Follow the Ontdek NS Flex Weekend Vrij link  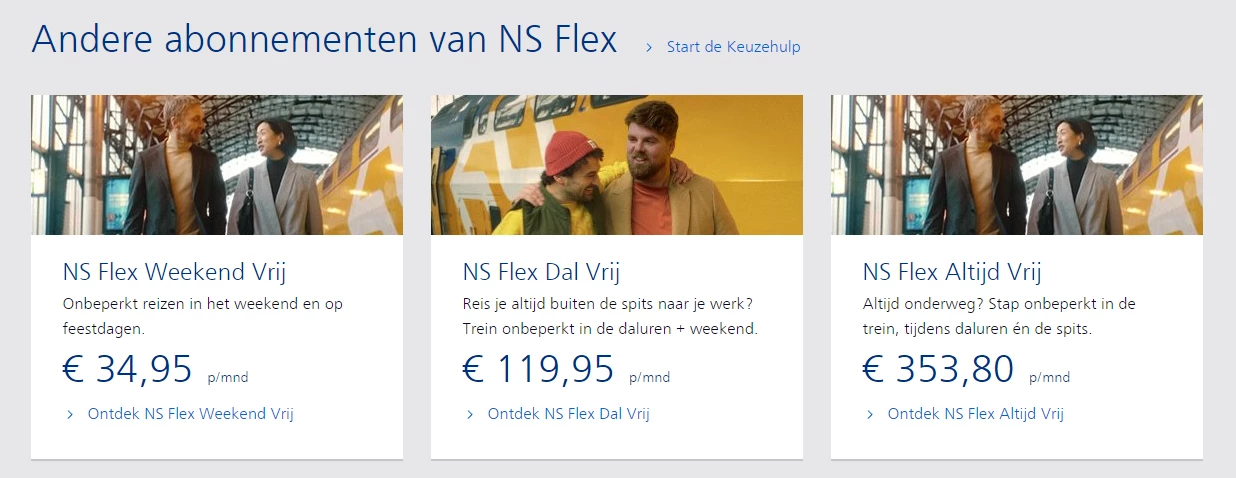pos(190,414)
